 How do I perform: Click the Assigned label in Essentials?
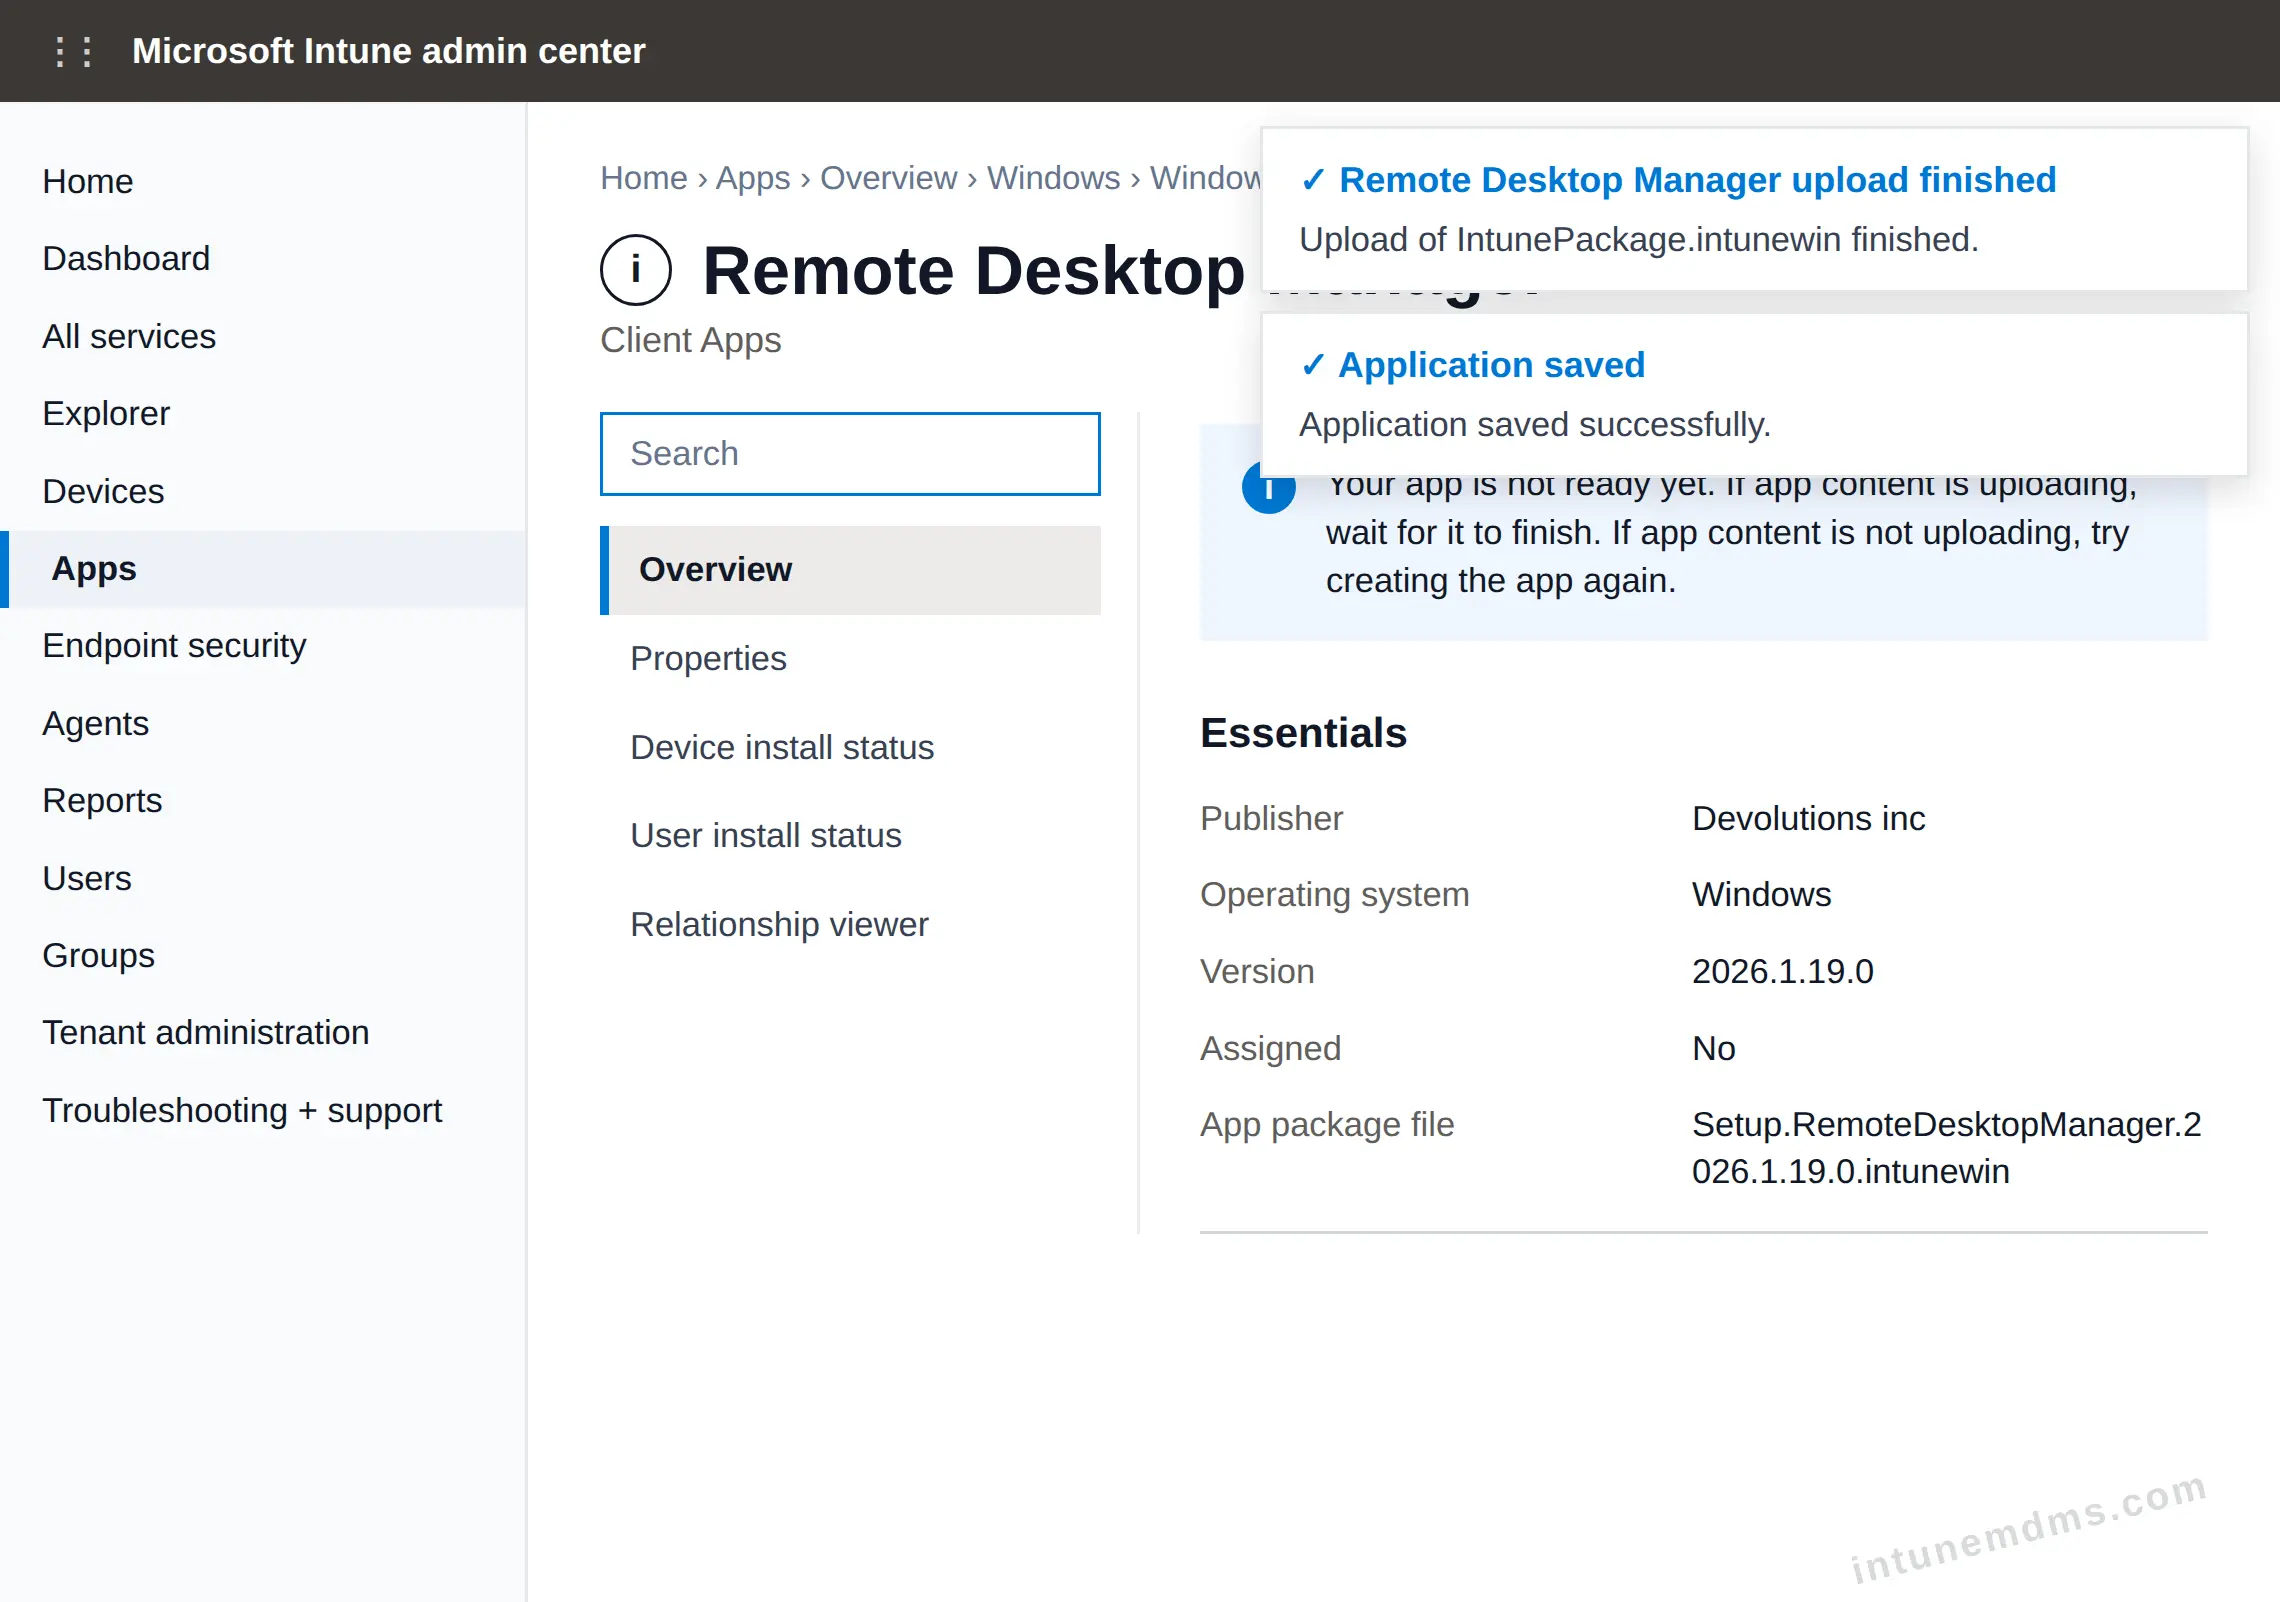(1270, 1049)
